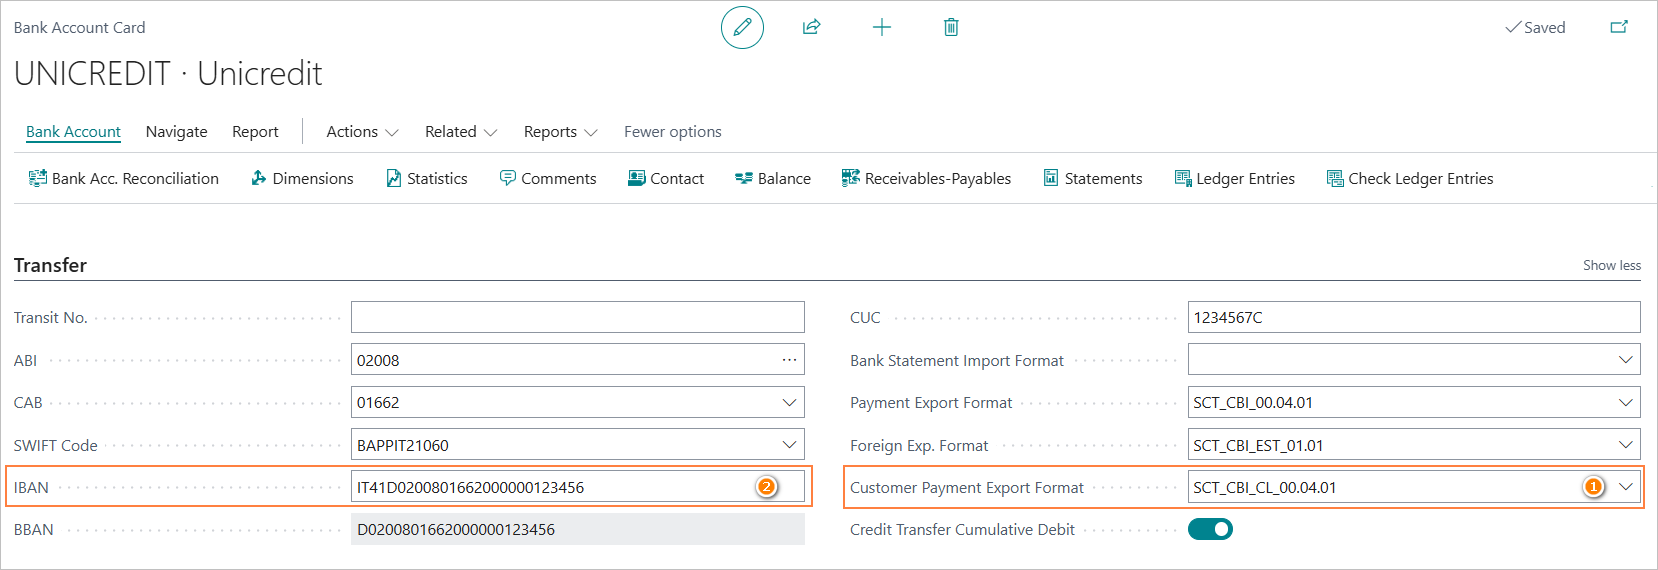The height and width of the screenshot is (570, 1658).
Task: Open Dimensions action
Action: pos(302,178)
